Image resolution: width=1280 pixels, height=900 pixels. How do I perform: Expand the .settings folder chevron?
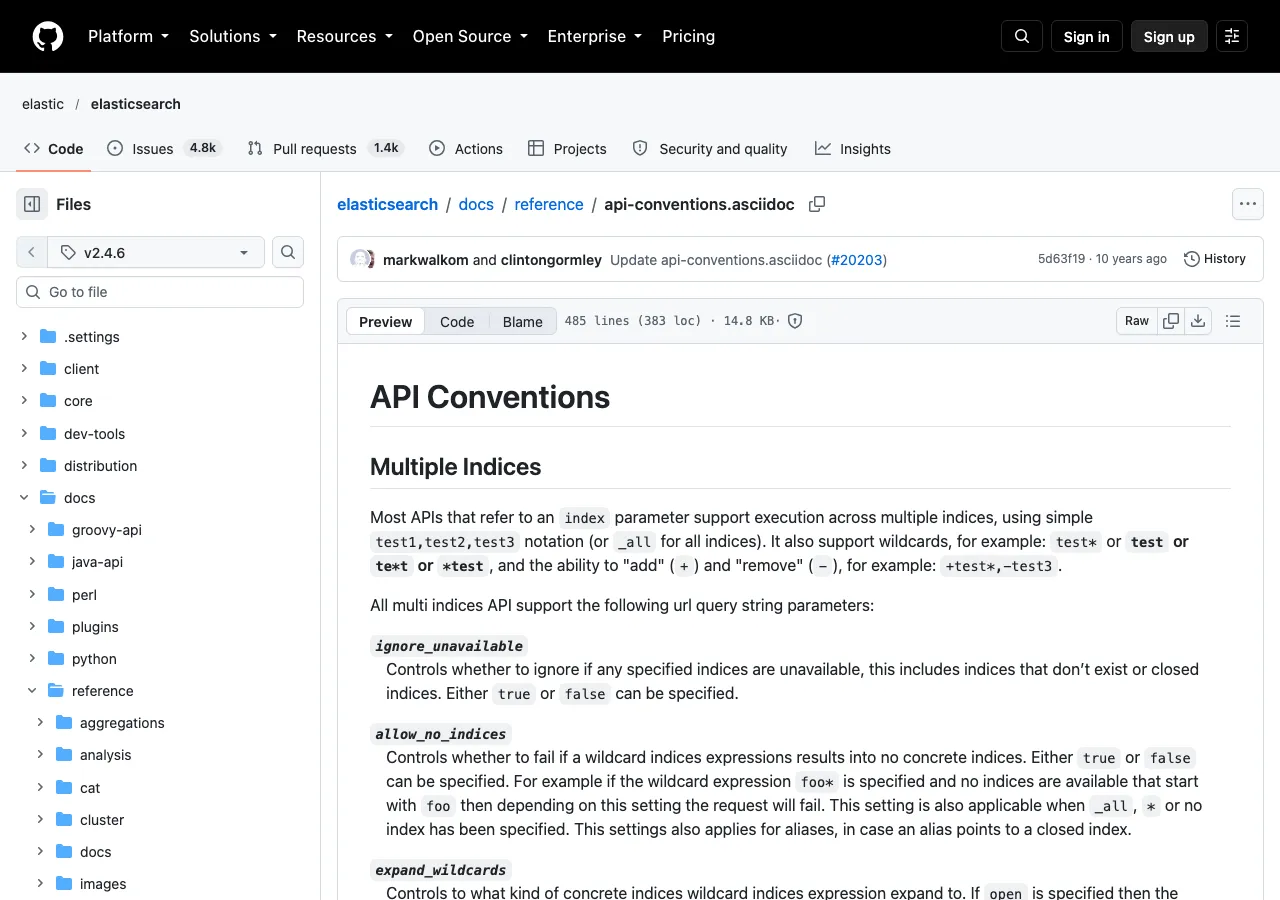coord(24,337)
